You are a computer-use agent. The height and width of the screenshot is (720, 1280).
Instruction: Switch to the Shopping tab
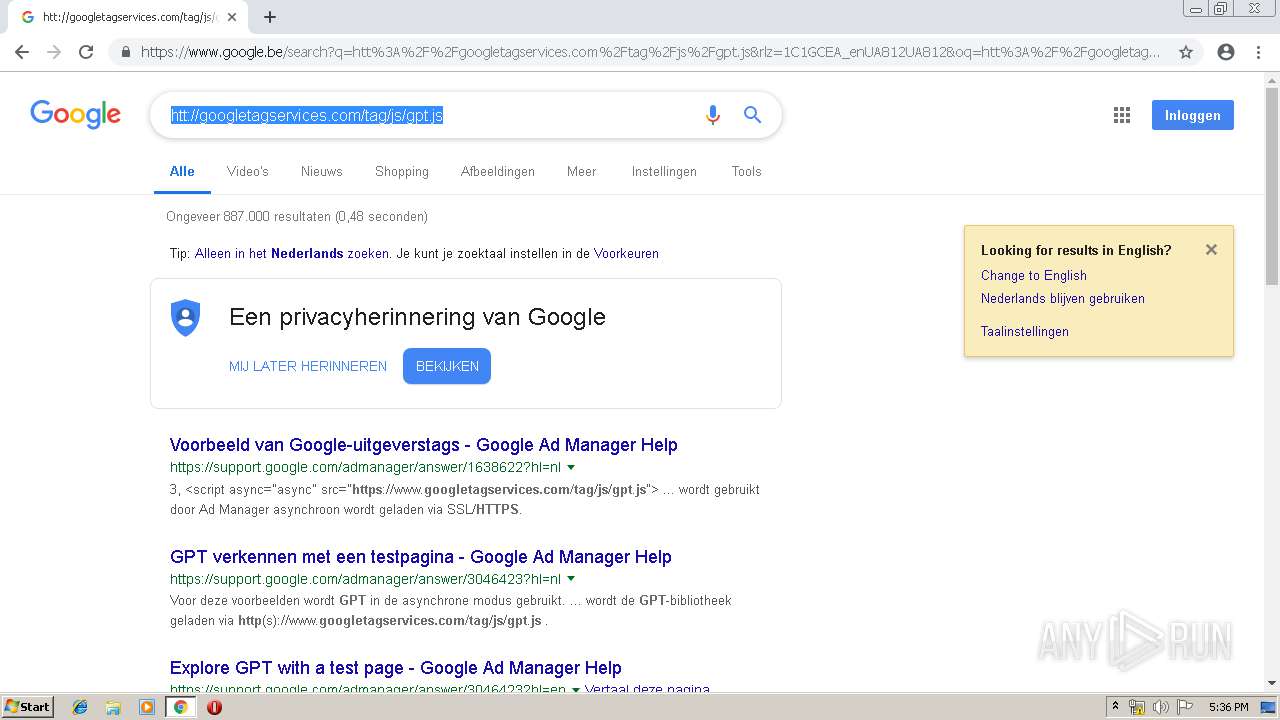402,171
